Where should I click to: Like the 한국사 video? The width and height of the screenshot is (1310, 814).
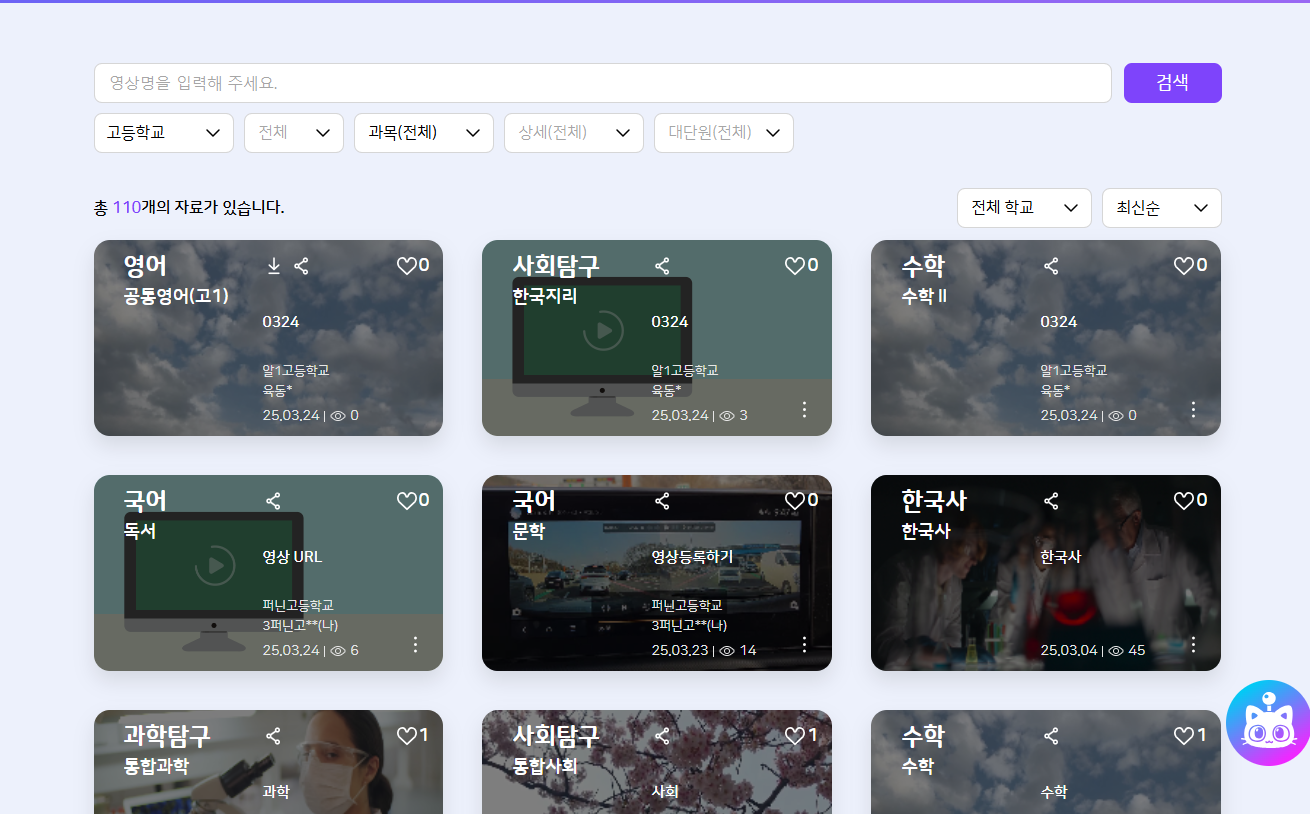pyautogui.click(x=1183, y=501)
